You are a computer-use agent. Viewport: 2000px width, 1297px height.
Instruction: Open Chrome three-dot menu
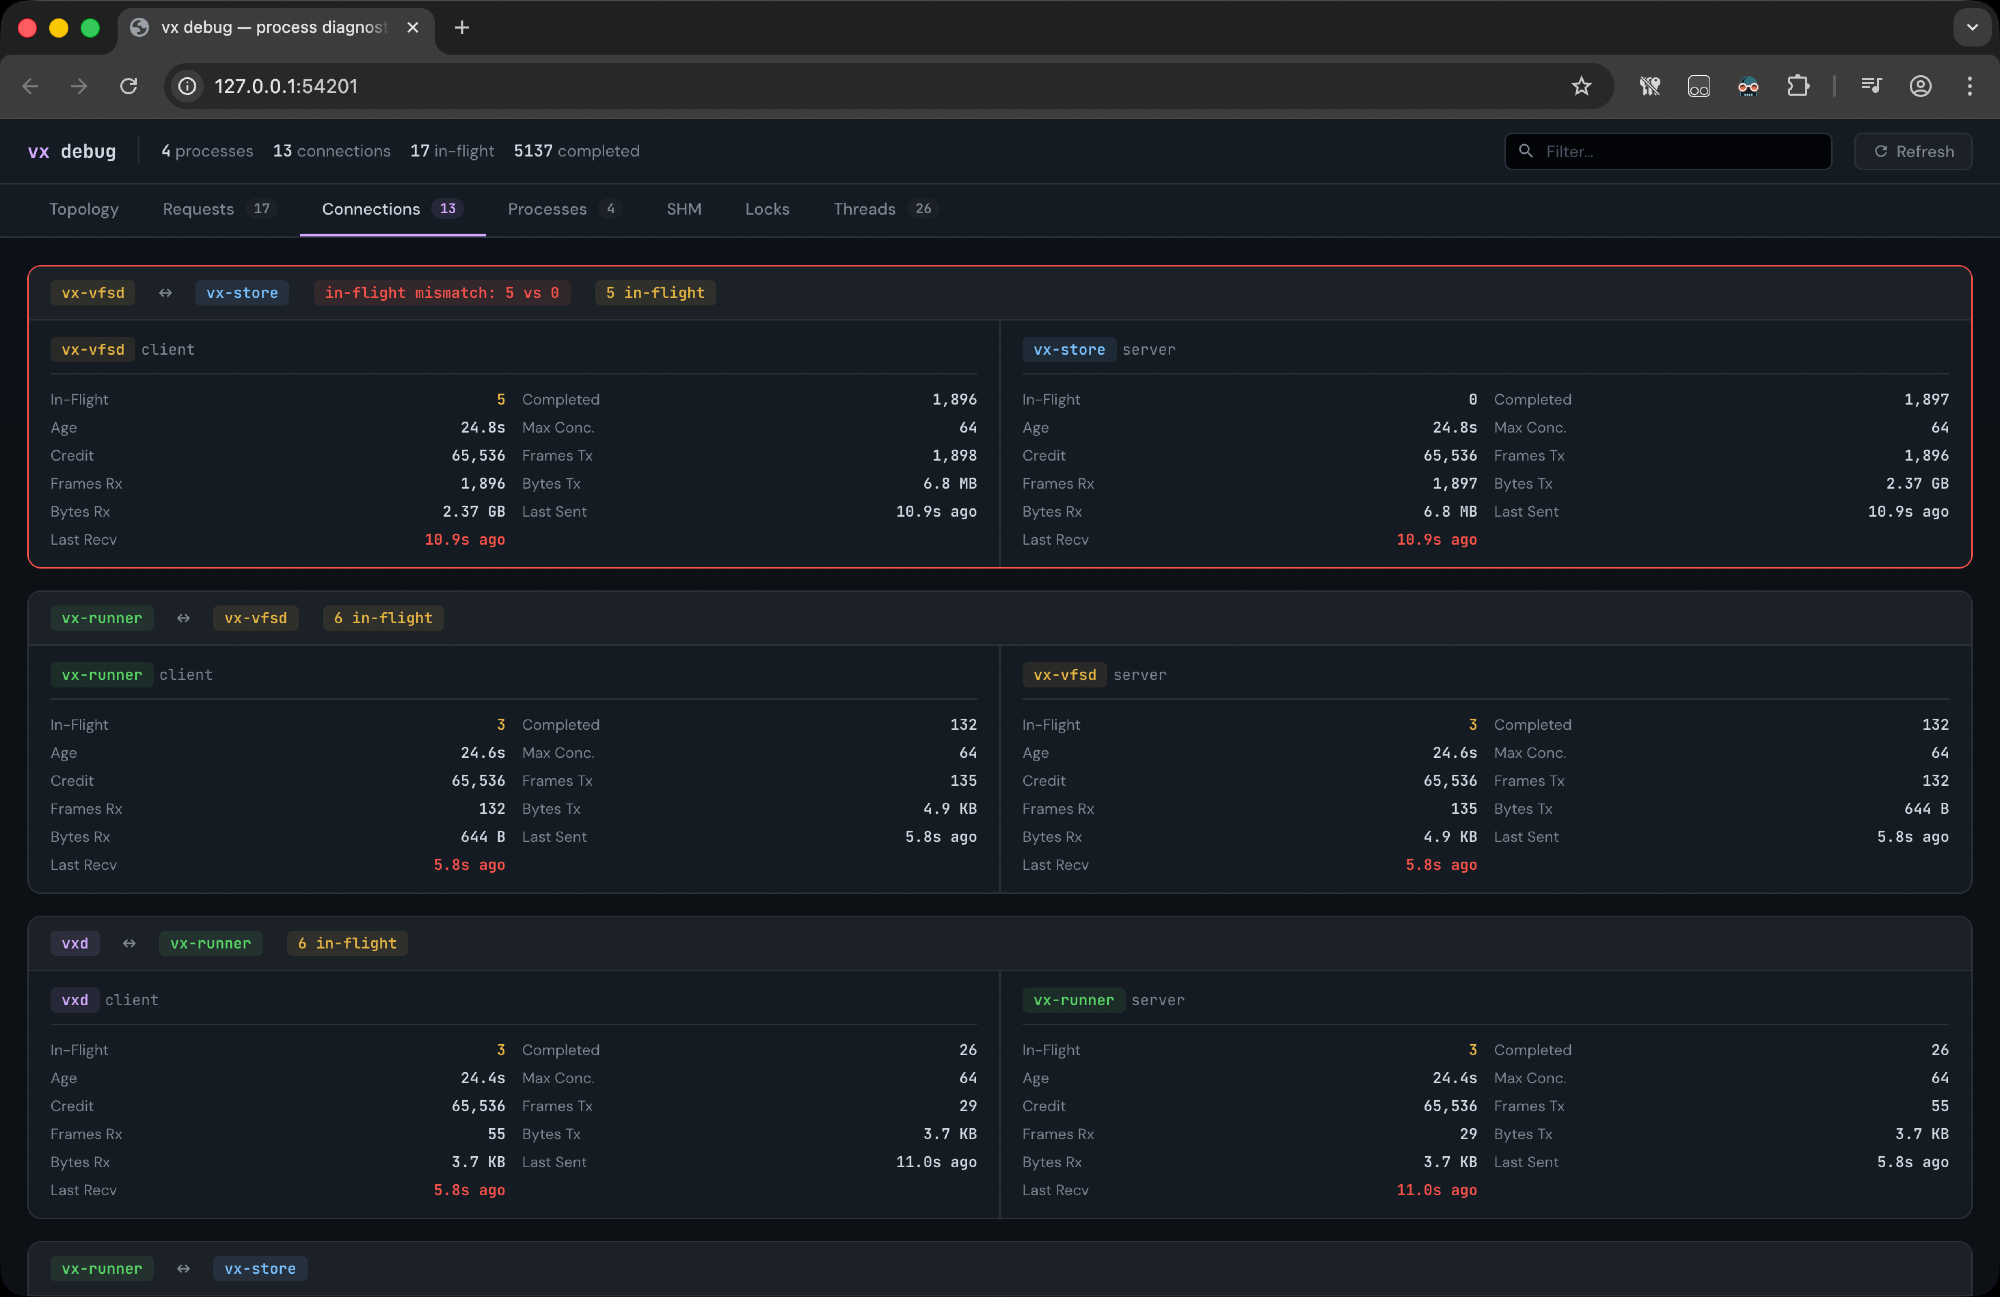(x=1969, y=86)
